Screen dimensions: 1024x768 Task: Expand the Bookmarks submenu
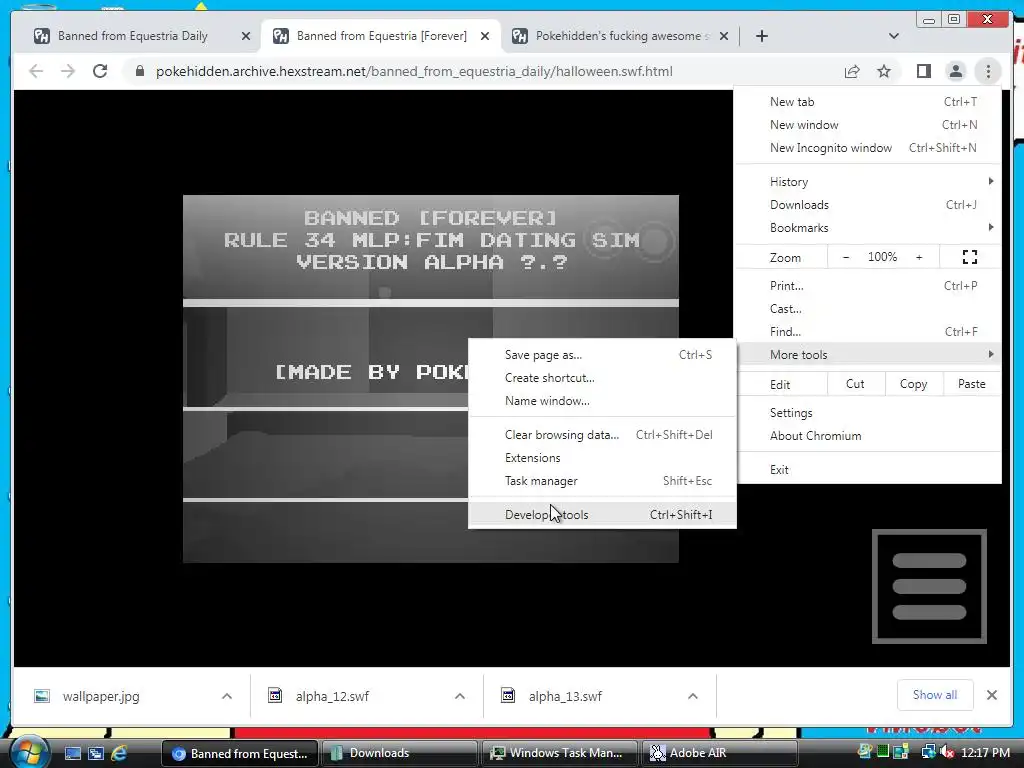click(x=869, y=227)
